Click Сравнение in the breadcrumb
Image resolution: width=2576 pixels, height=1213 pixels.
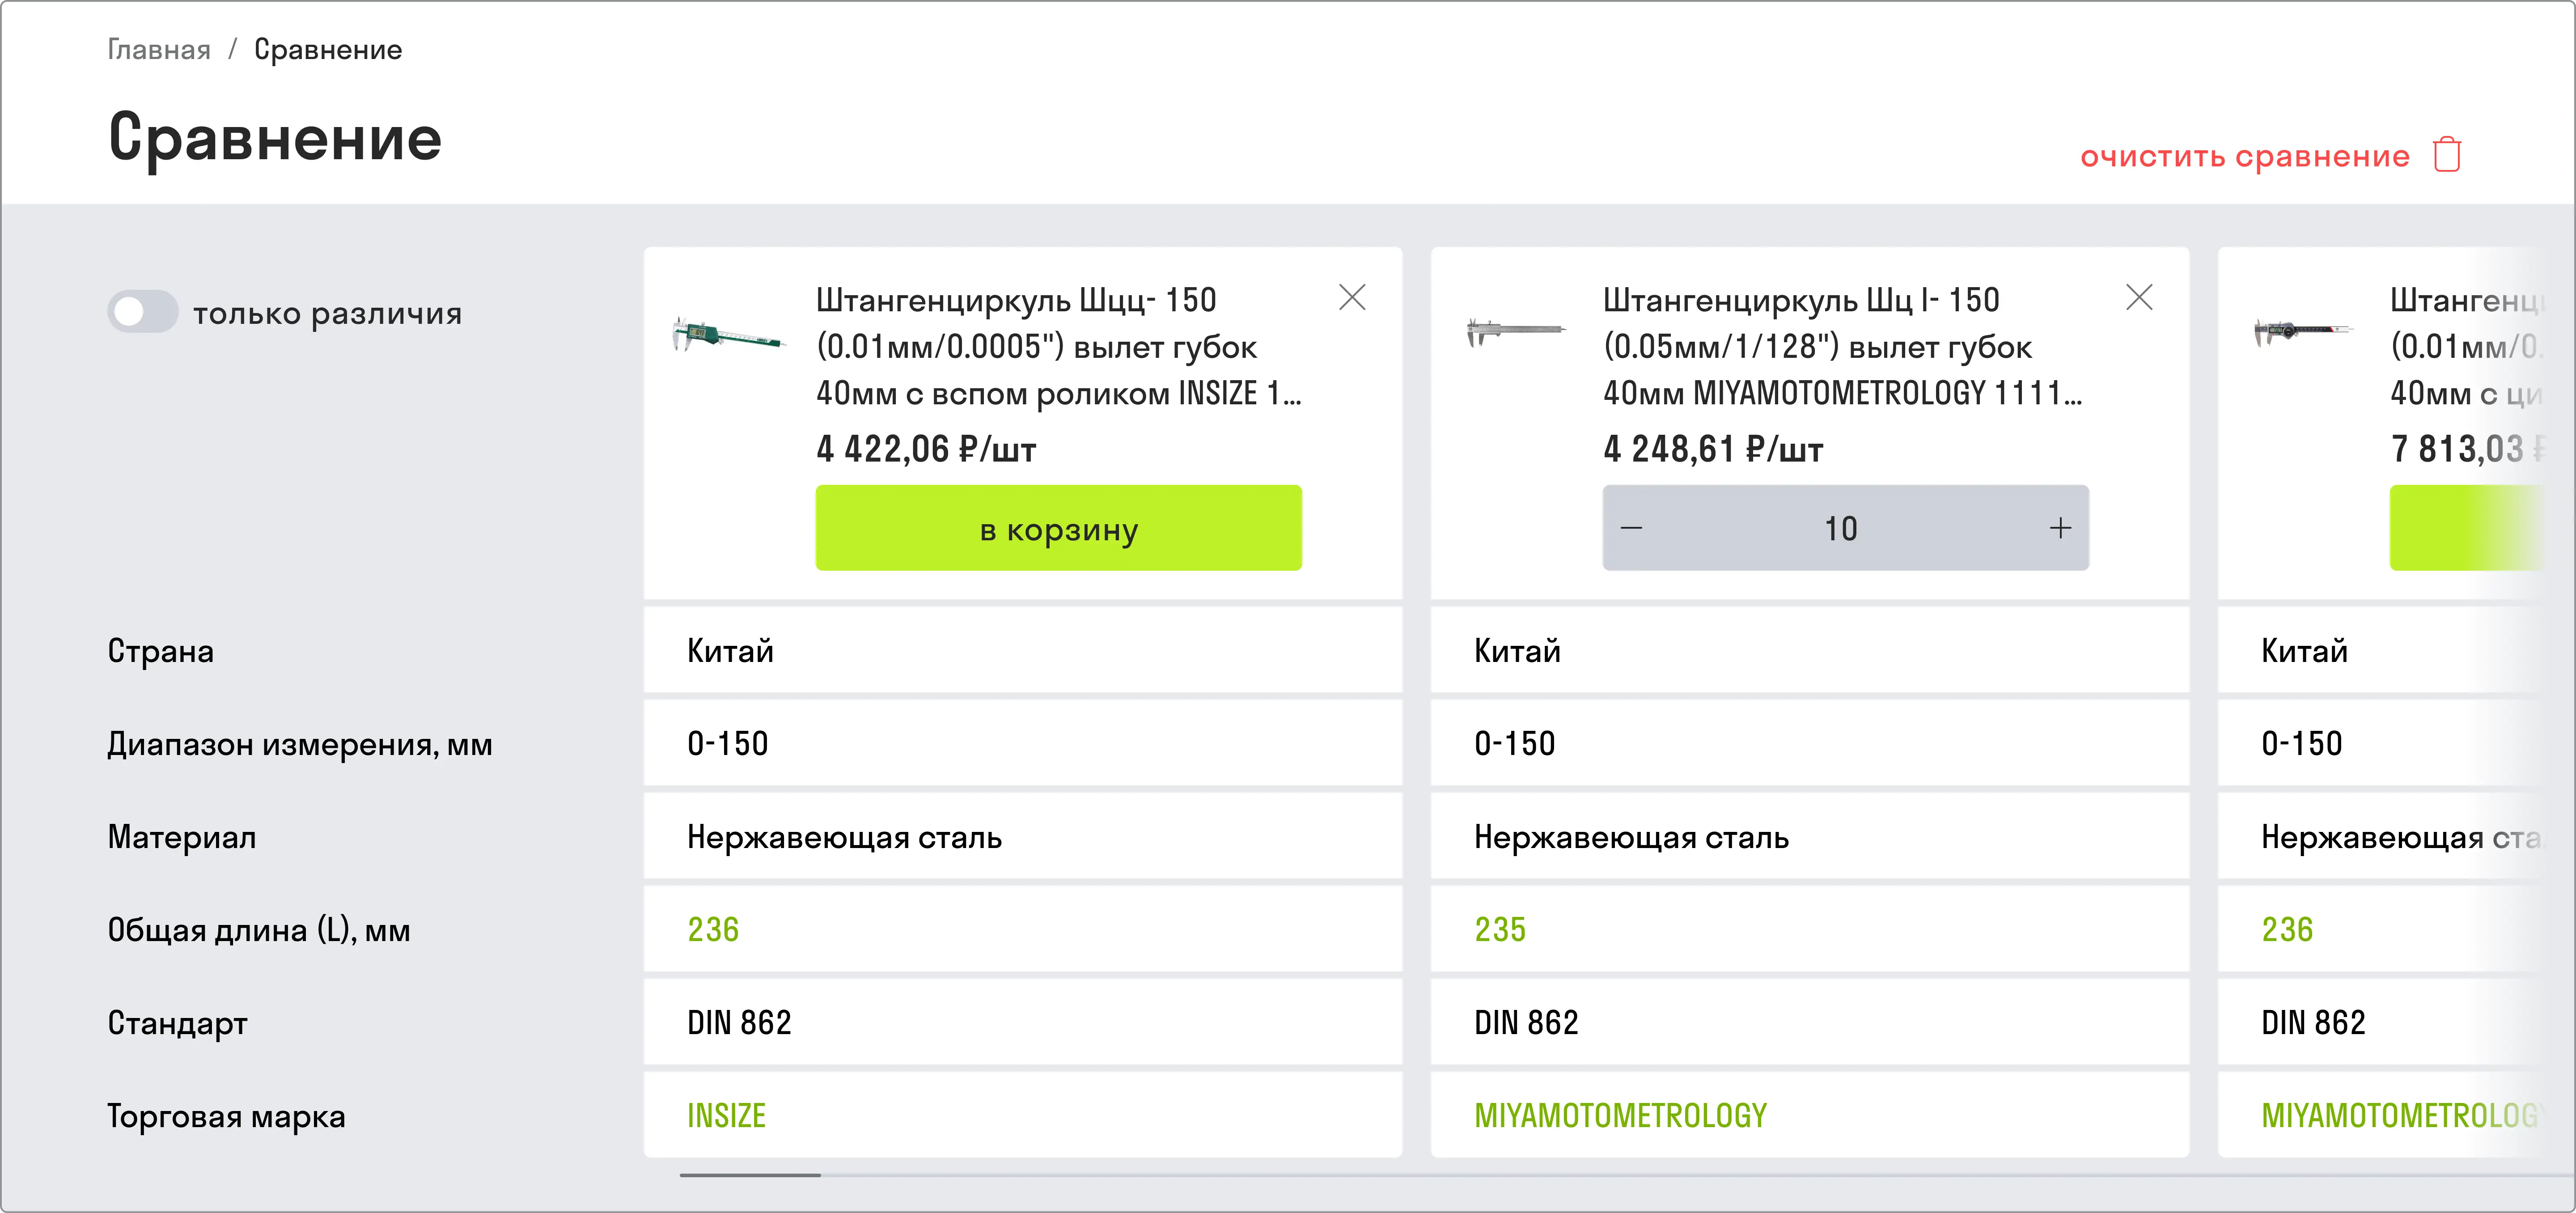pyautogui.click(x=328, y=49)
